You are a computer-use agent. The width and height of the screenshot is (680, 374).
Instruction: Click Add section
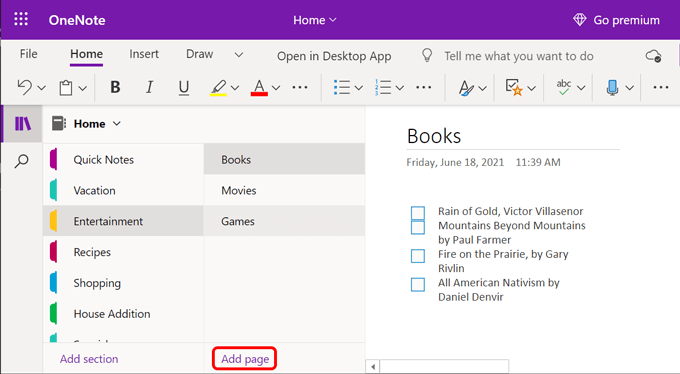point(89,359)
